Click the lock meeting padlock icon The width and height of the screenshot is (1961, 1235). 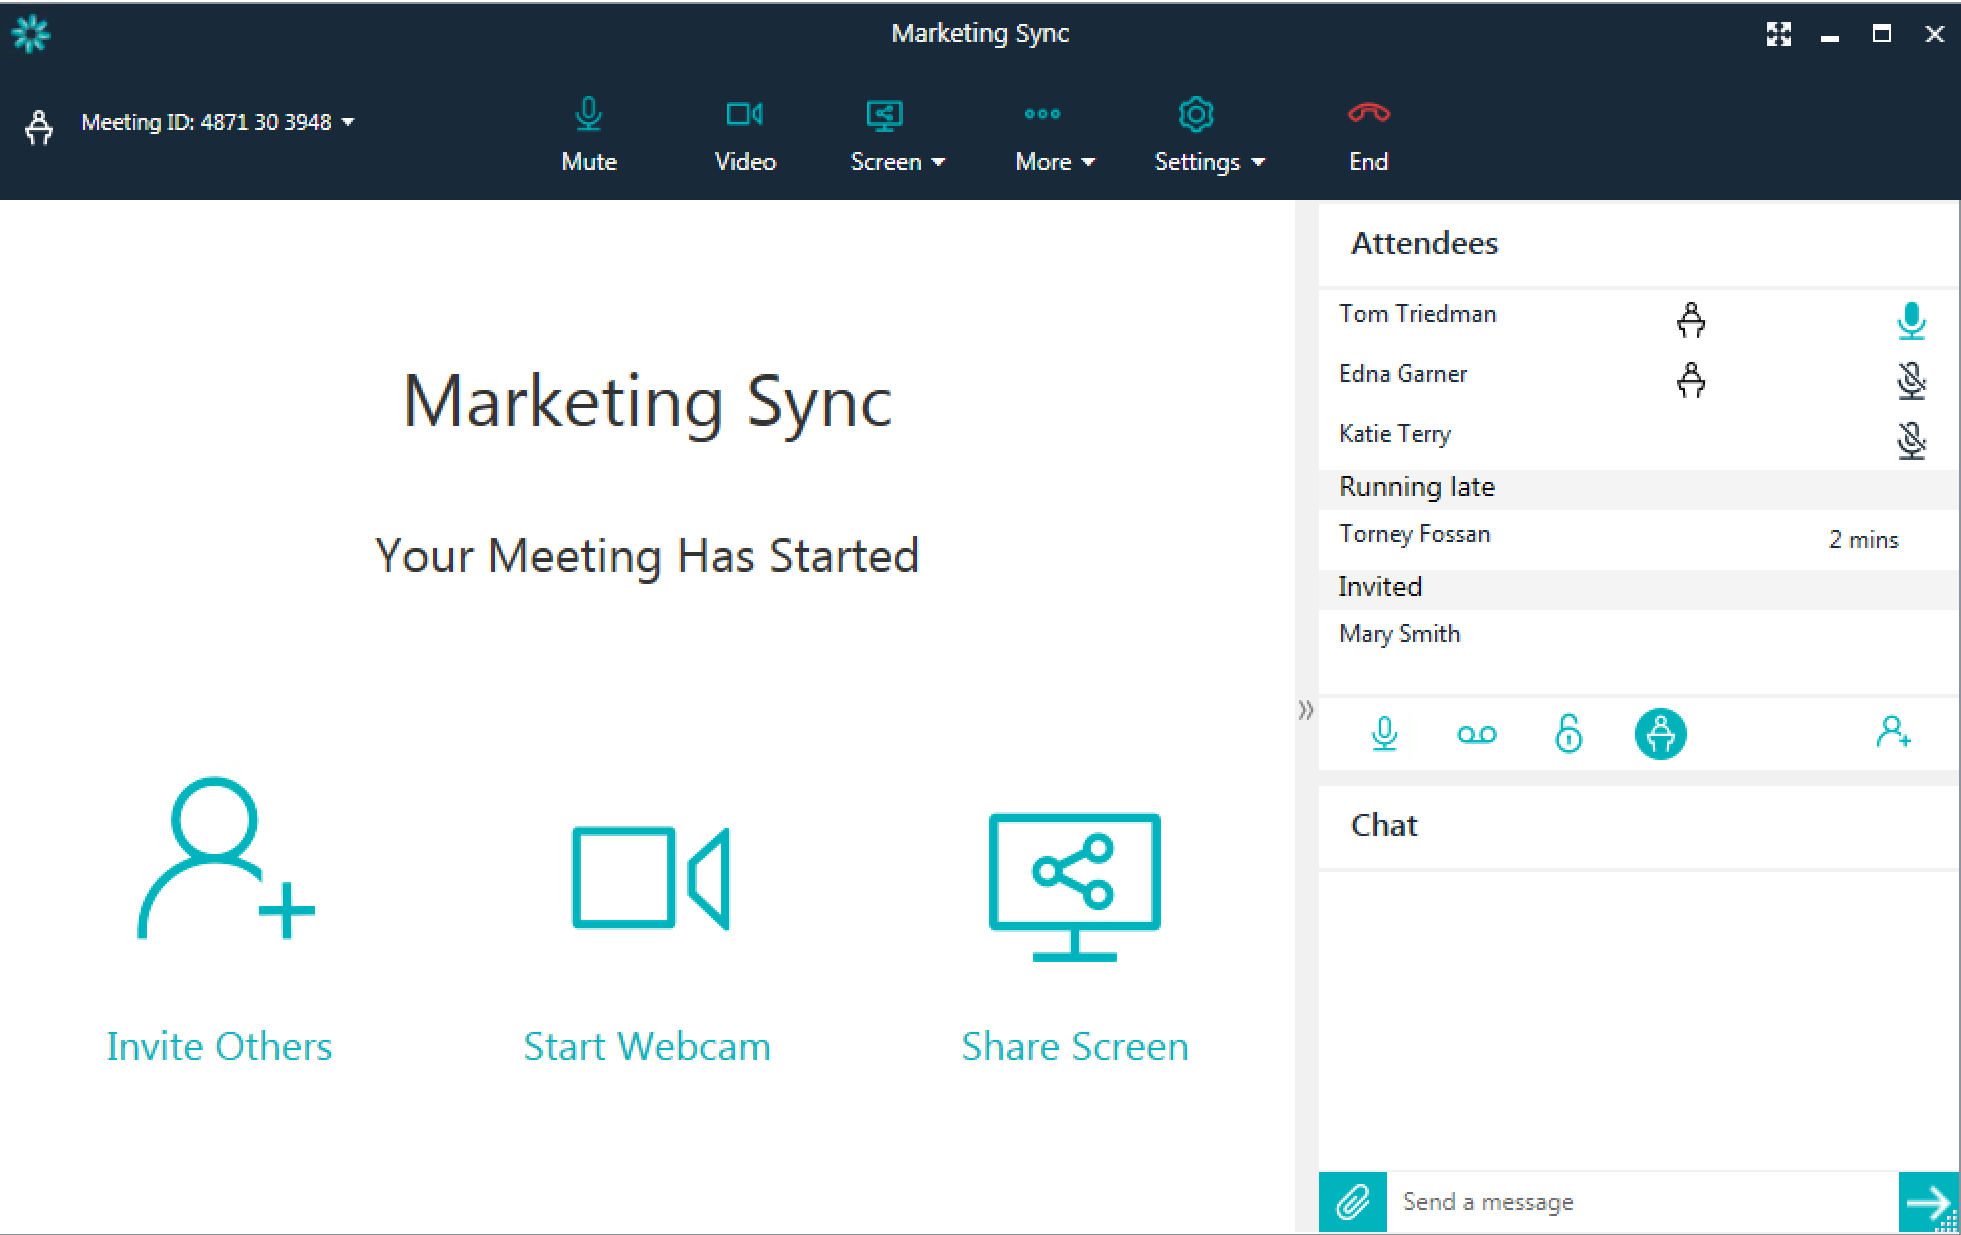point(1568,733)
